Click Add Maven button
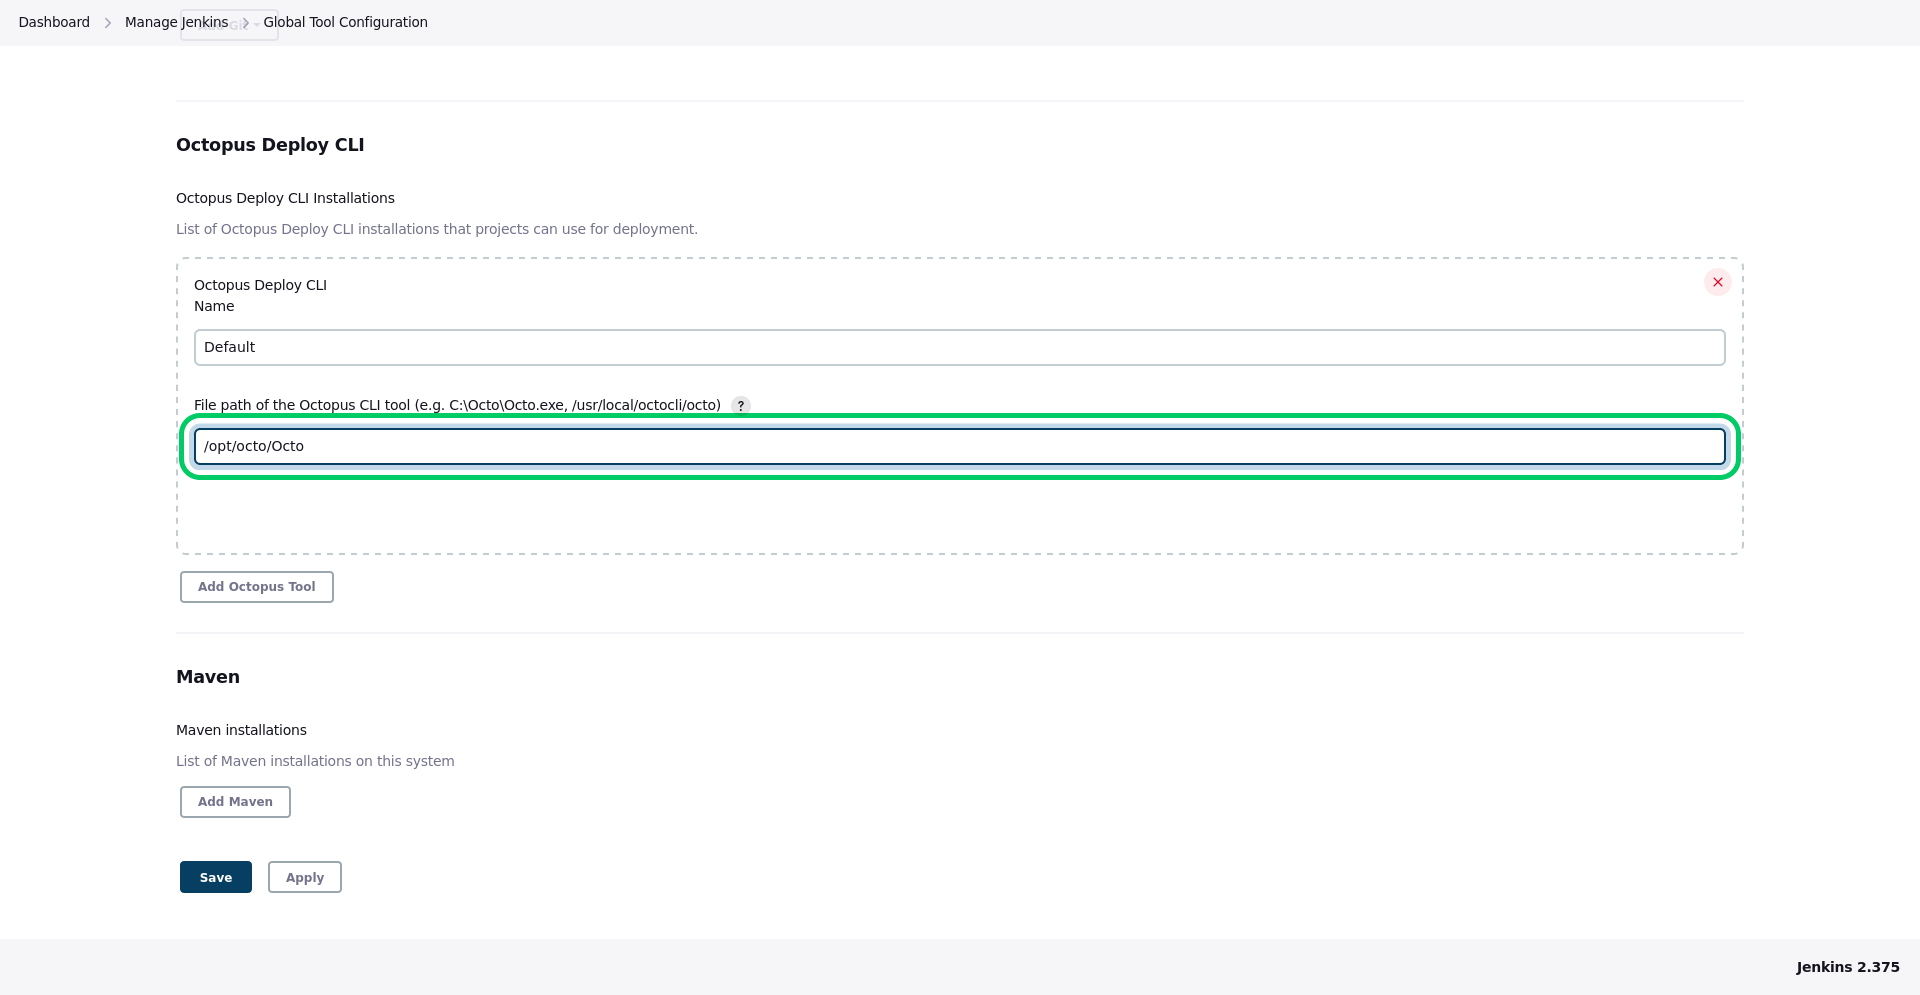 pyautogui.click(x=235, y=802)
